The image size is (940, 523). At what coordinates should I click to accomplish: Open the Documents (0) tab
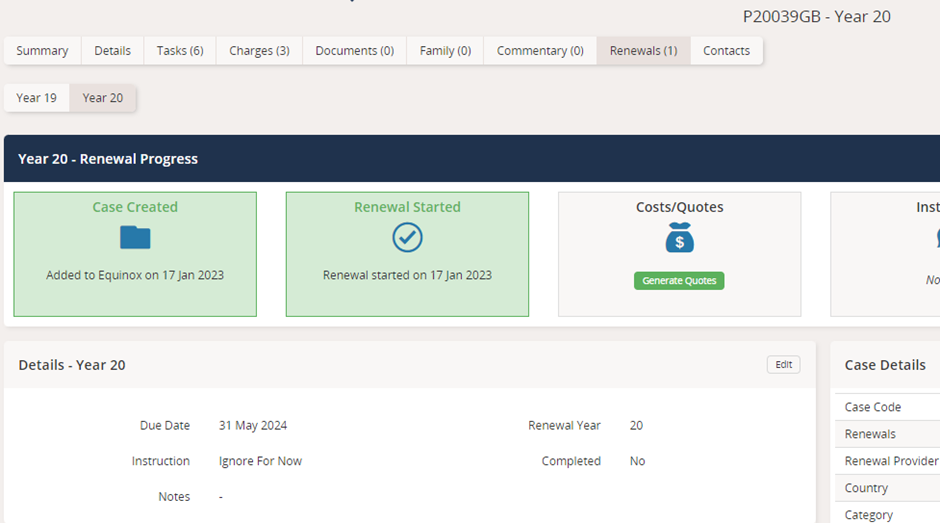click(x=354, y=51)
